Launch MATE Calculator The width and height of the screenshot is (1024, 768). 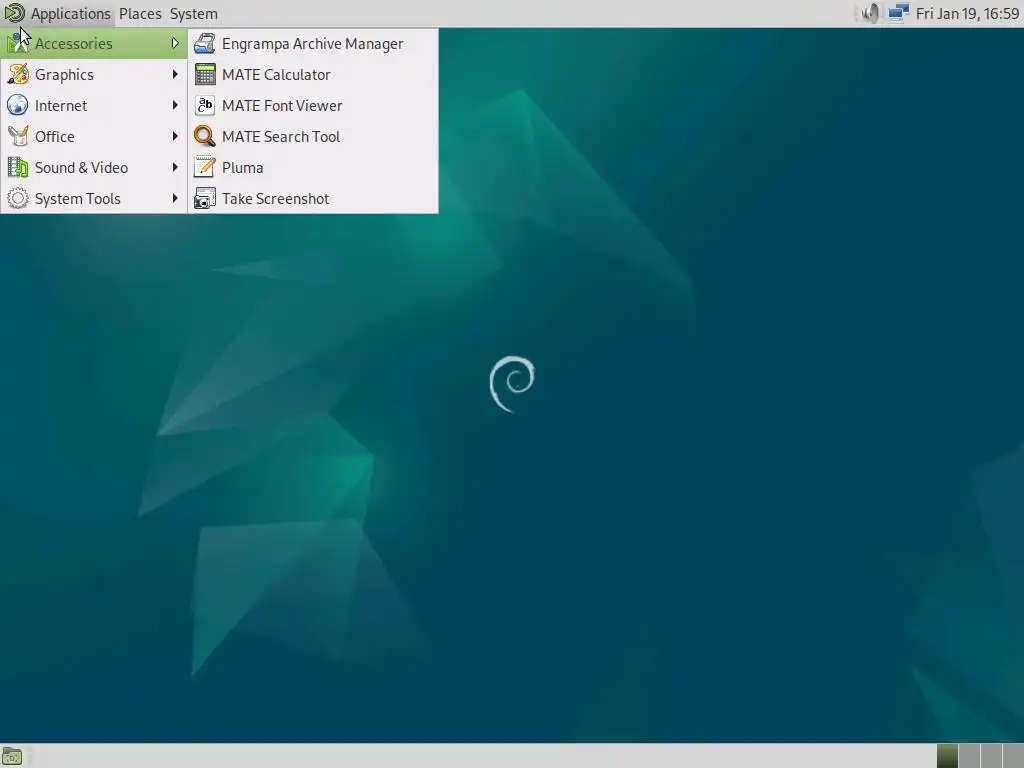[x=313, y=74]
